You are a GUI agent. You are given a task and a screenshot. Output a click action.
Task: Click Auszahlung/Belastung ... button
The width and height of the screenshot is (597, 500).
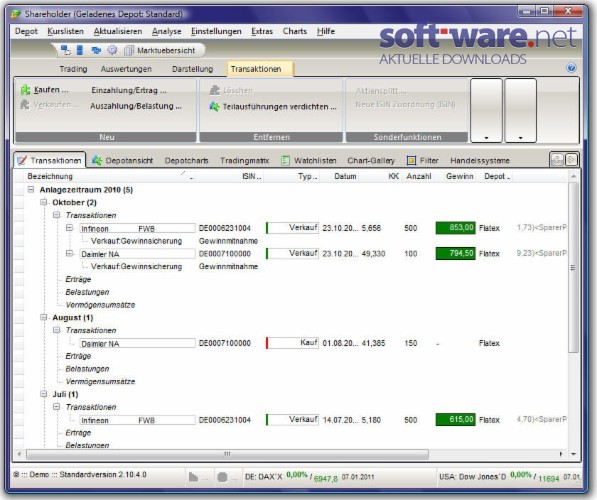pyautogui.click(x=136, y=106)
